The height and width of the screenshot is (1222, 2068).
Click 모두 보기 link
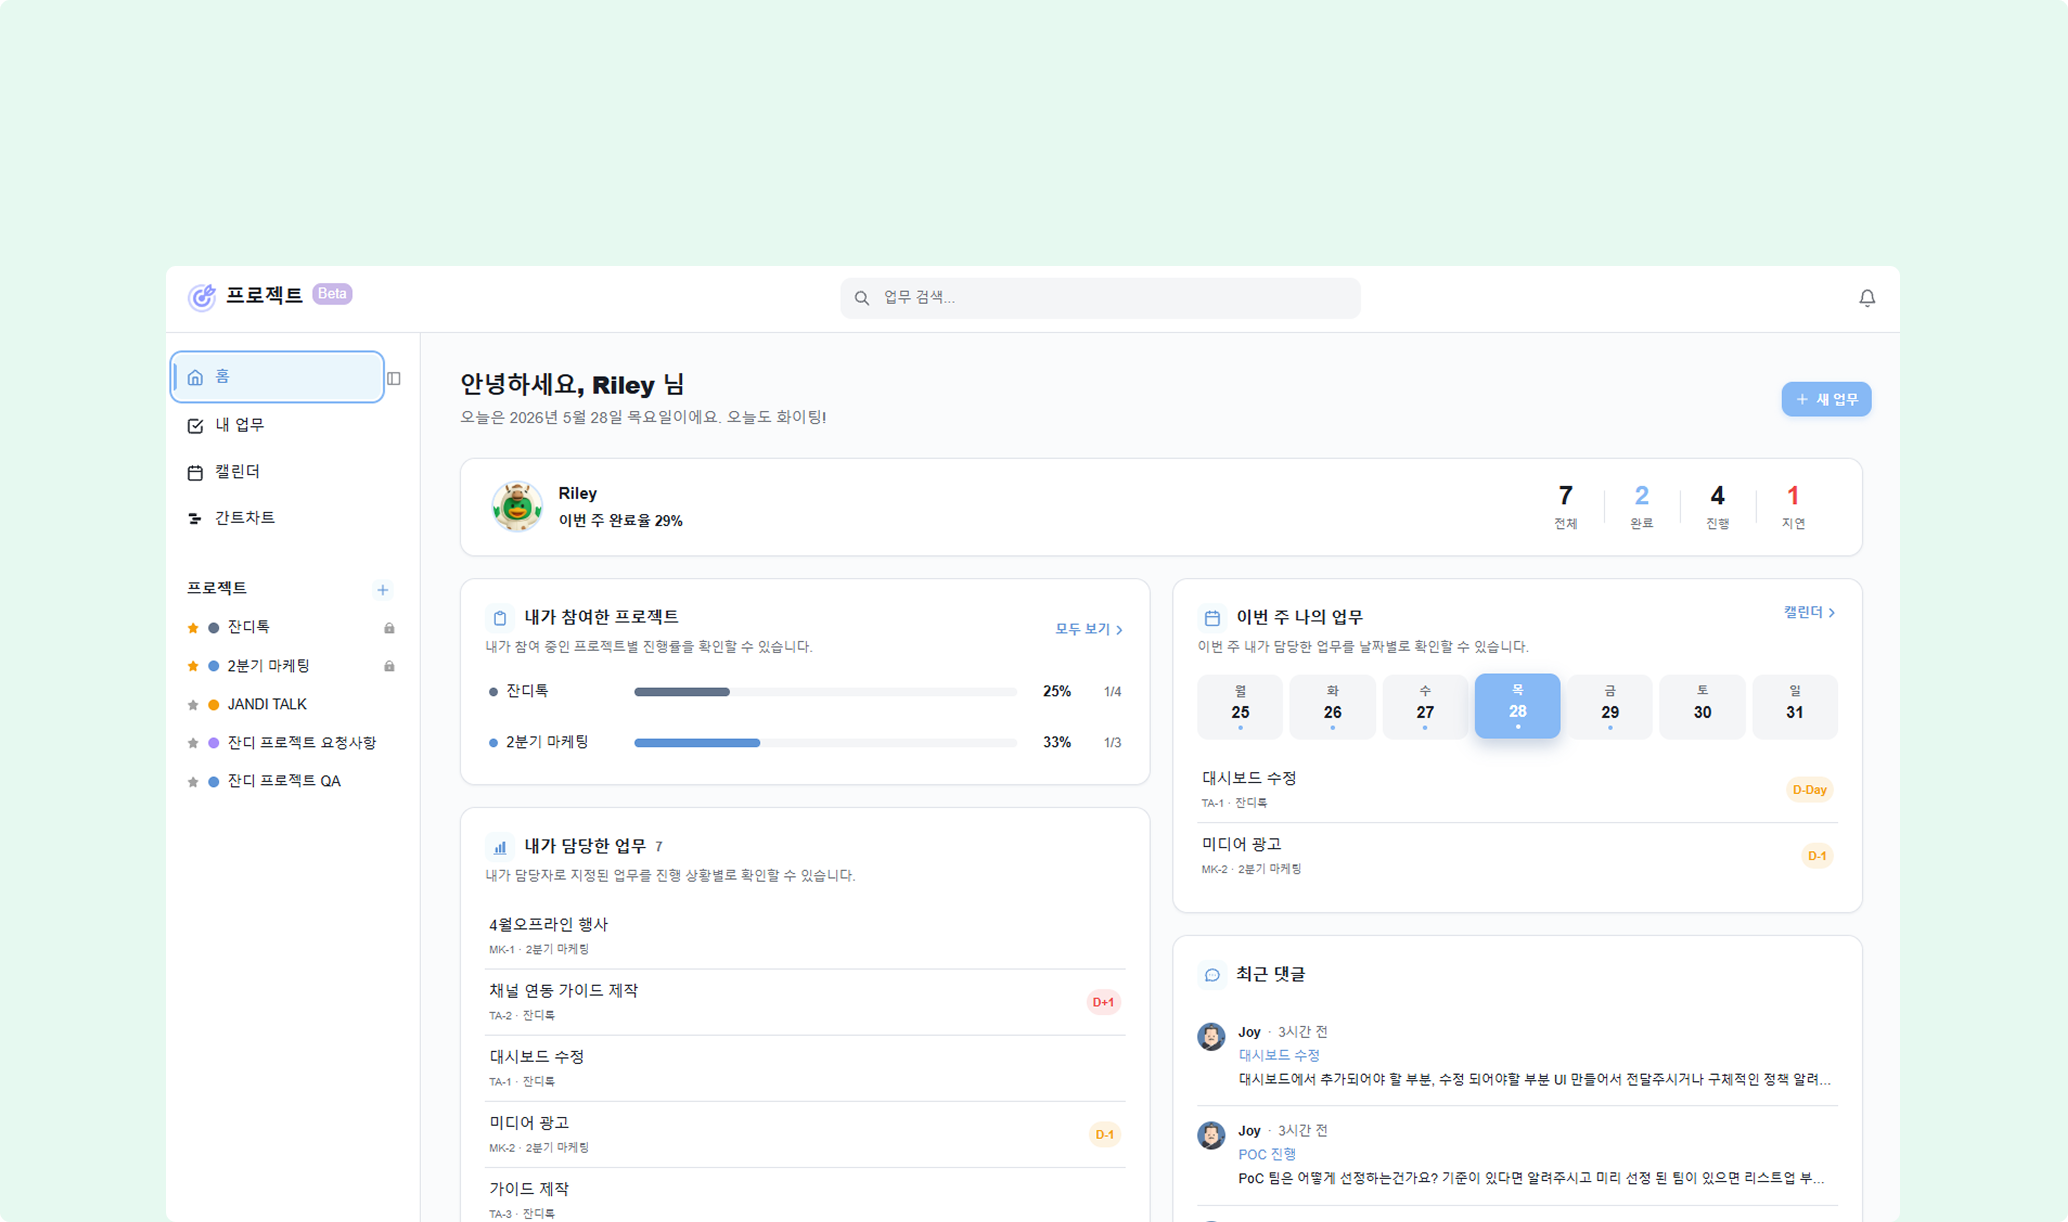pyautogui.click(x=1088, y=629)
